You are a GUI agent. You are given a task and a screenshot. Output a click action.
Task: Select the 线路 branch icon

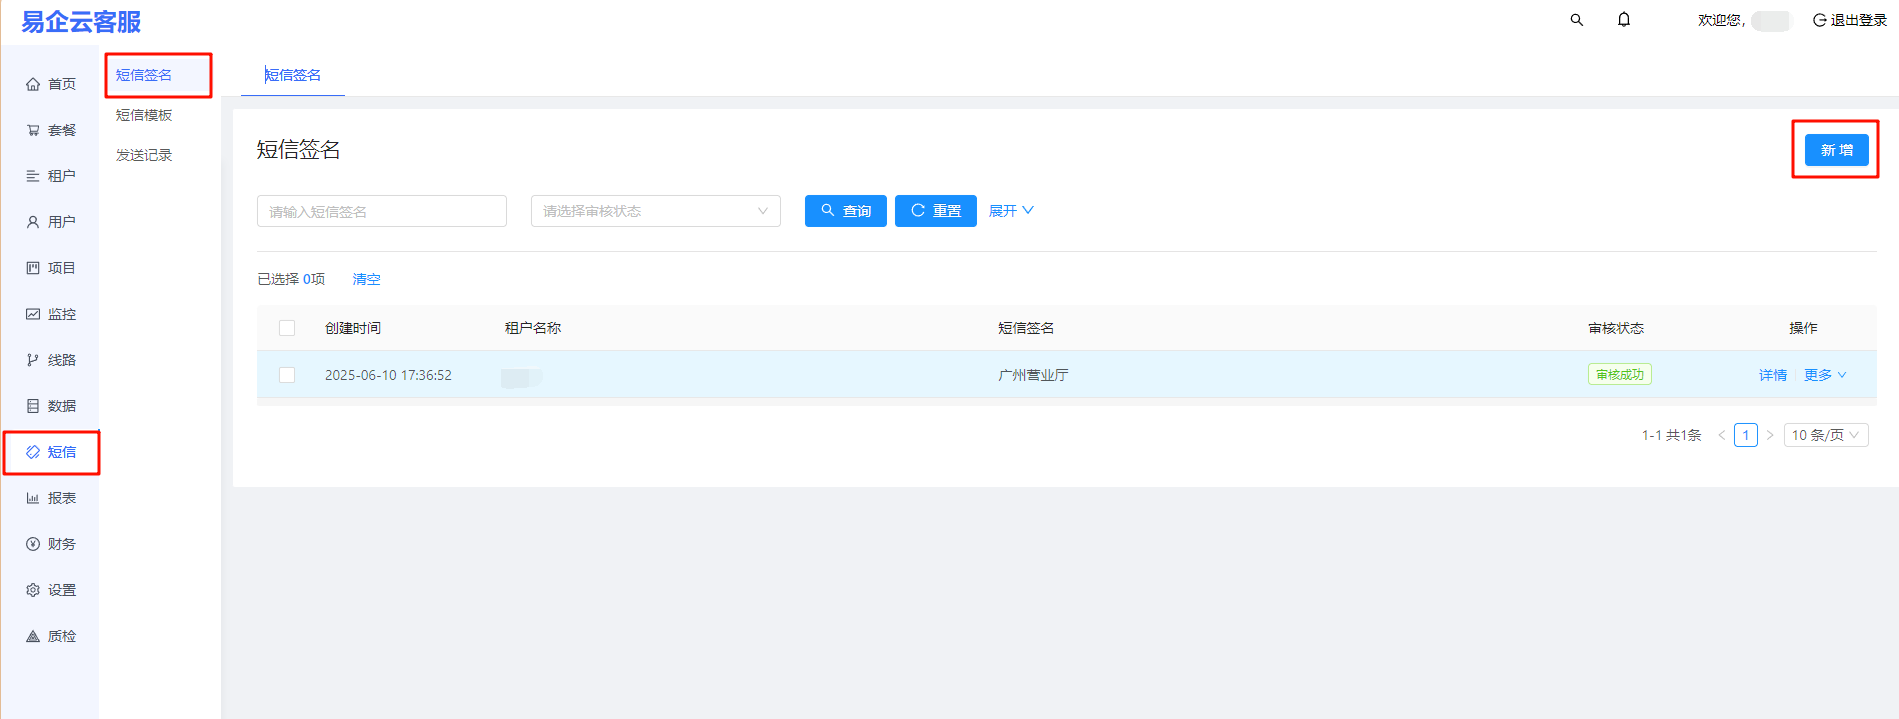tap(33, 360)
